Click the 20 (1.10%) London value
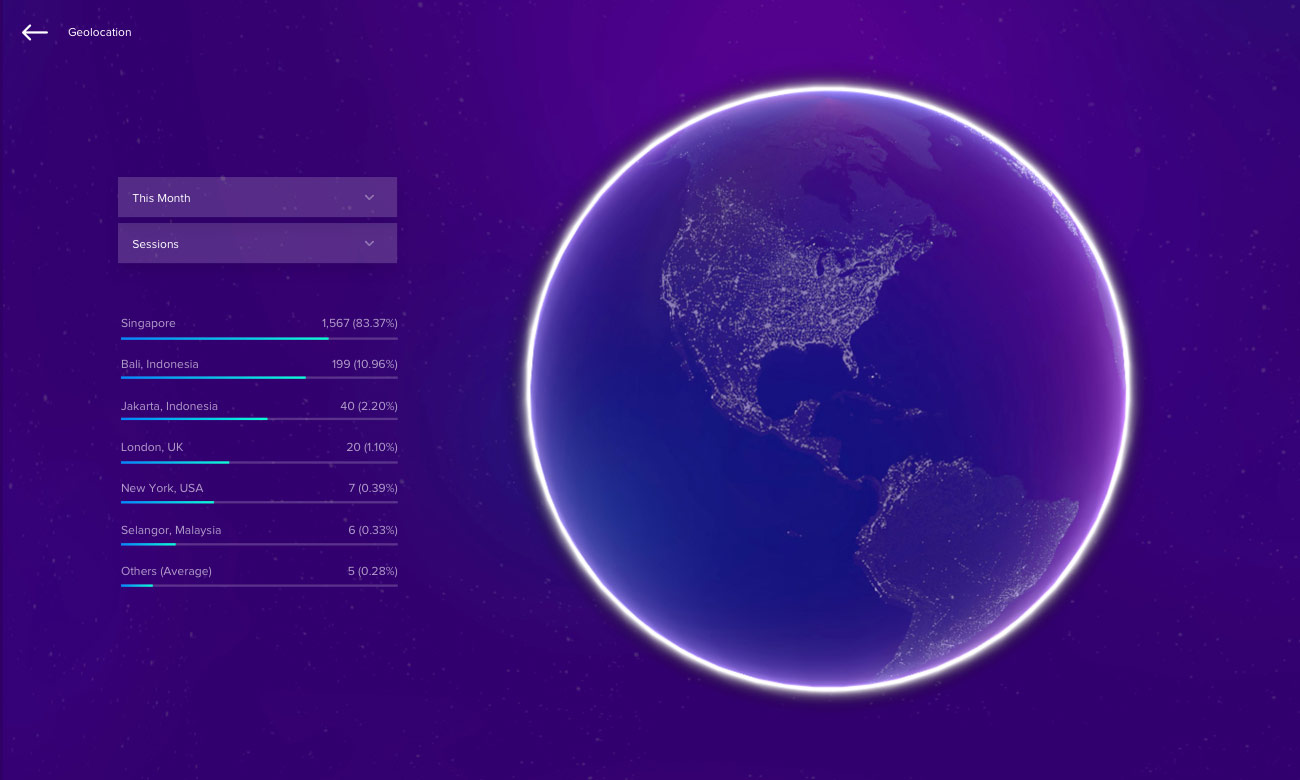Viewport: 1300px width, 780px height. tap(371, 447)
